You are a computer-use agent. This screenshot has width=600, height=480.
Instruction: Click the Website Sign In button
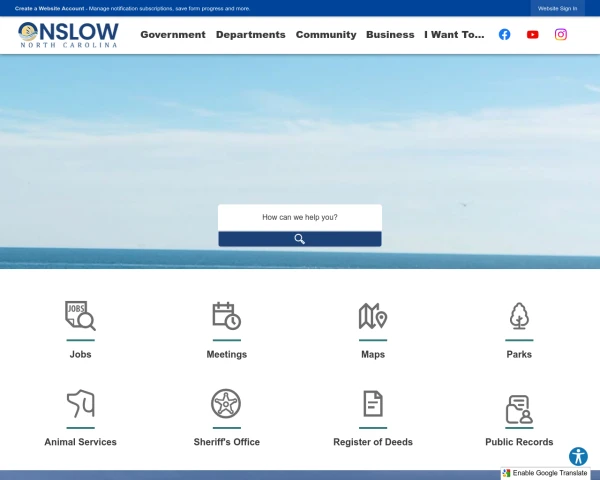(x=557, y=8)
